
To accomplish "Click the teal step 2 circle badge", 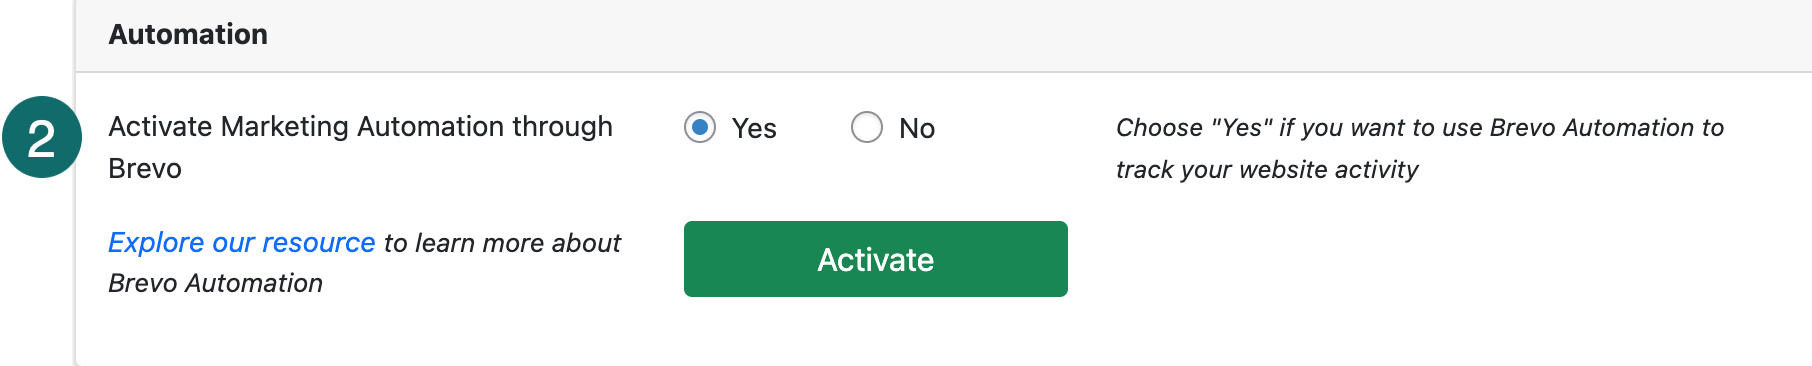I will tap(41, 137).
